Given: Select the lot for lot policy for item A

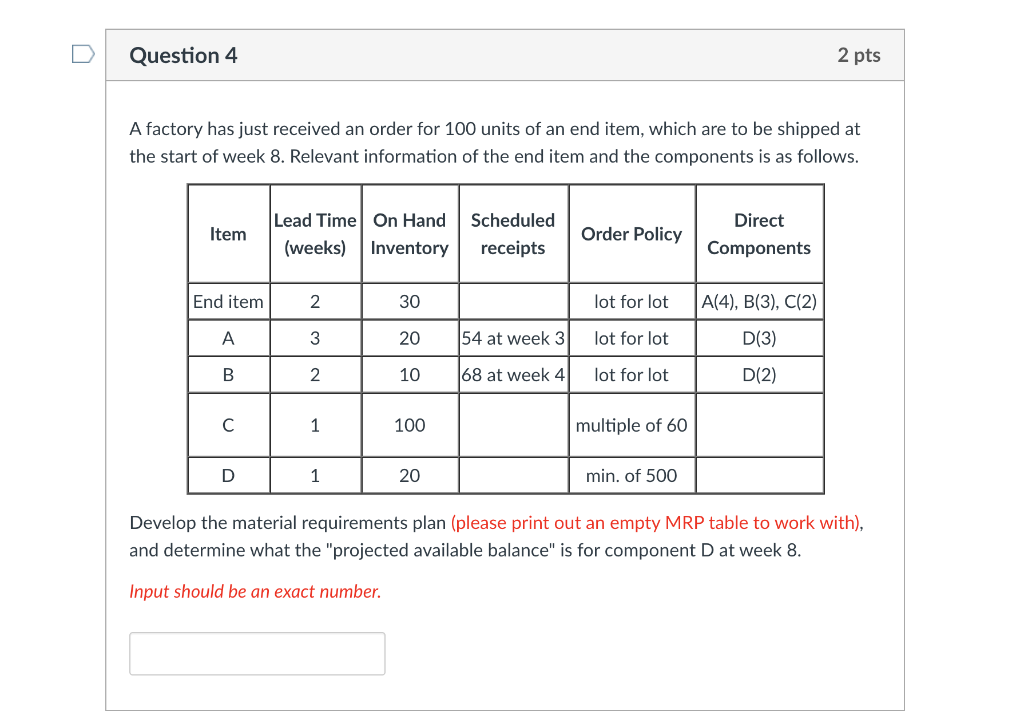Looking at the screenshot, I should point(632,338).
